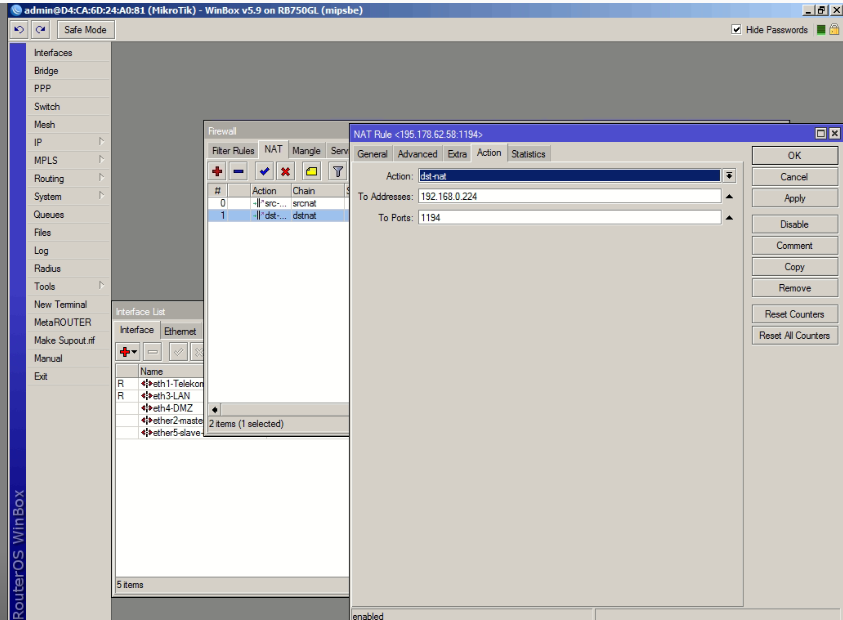The image size is (843, 620).
Task: Click Reset Counters button
Action: coord(794,314)
